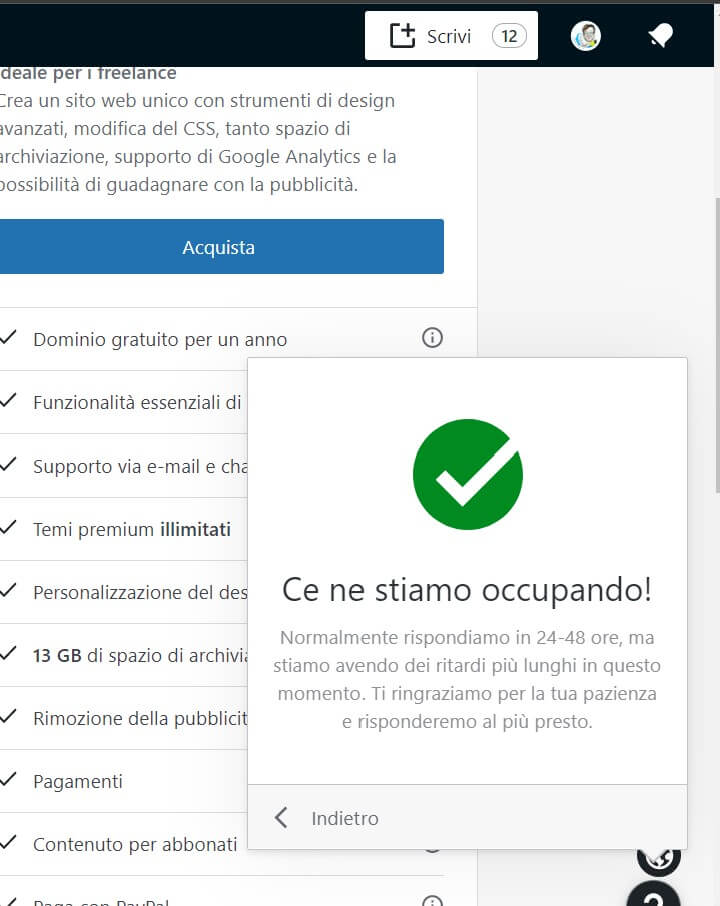
Task: Click the Ce ne stiamo occupando heading
Action: pos(467,590)
